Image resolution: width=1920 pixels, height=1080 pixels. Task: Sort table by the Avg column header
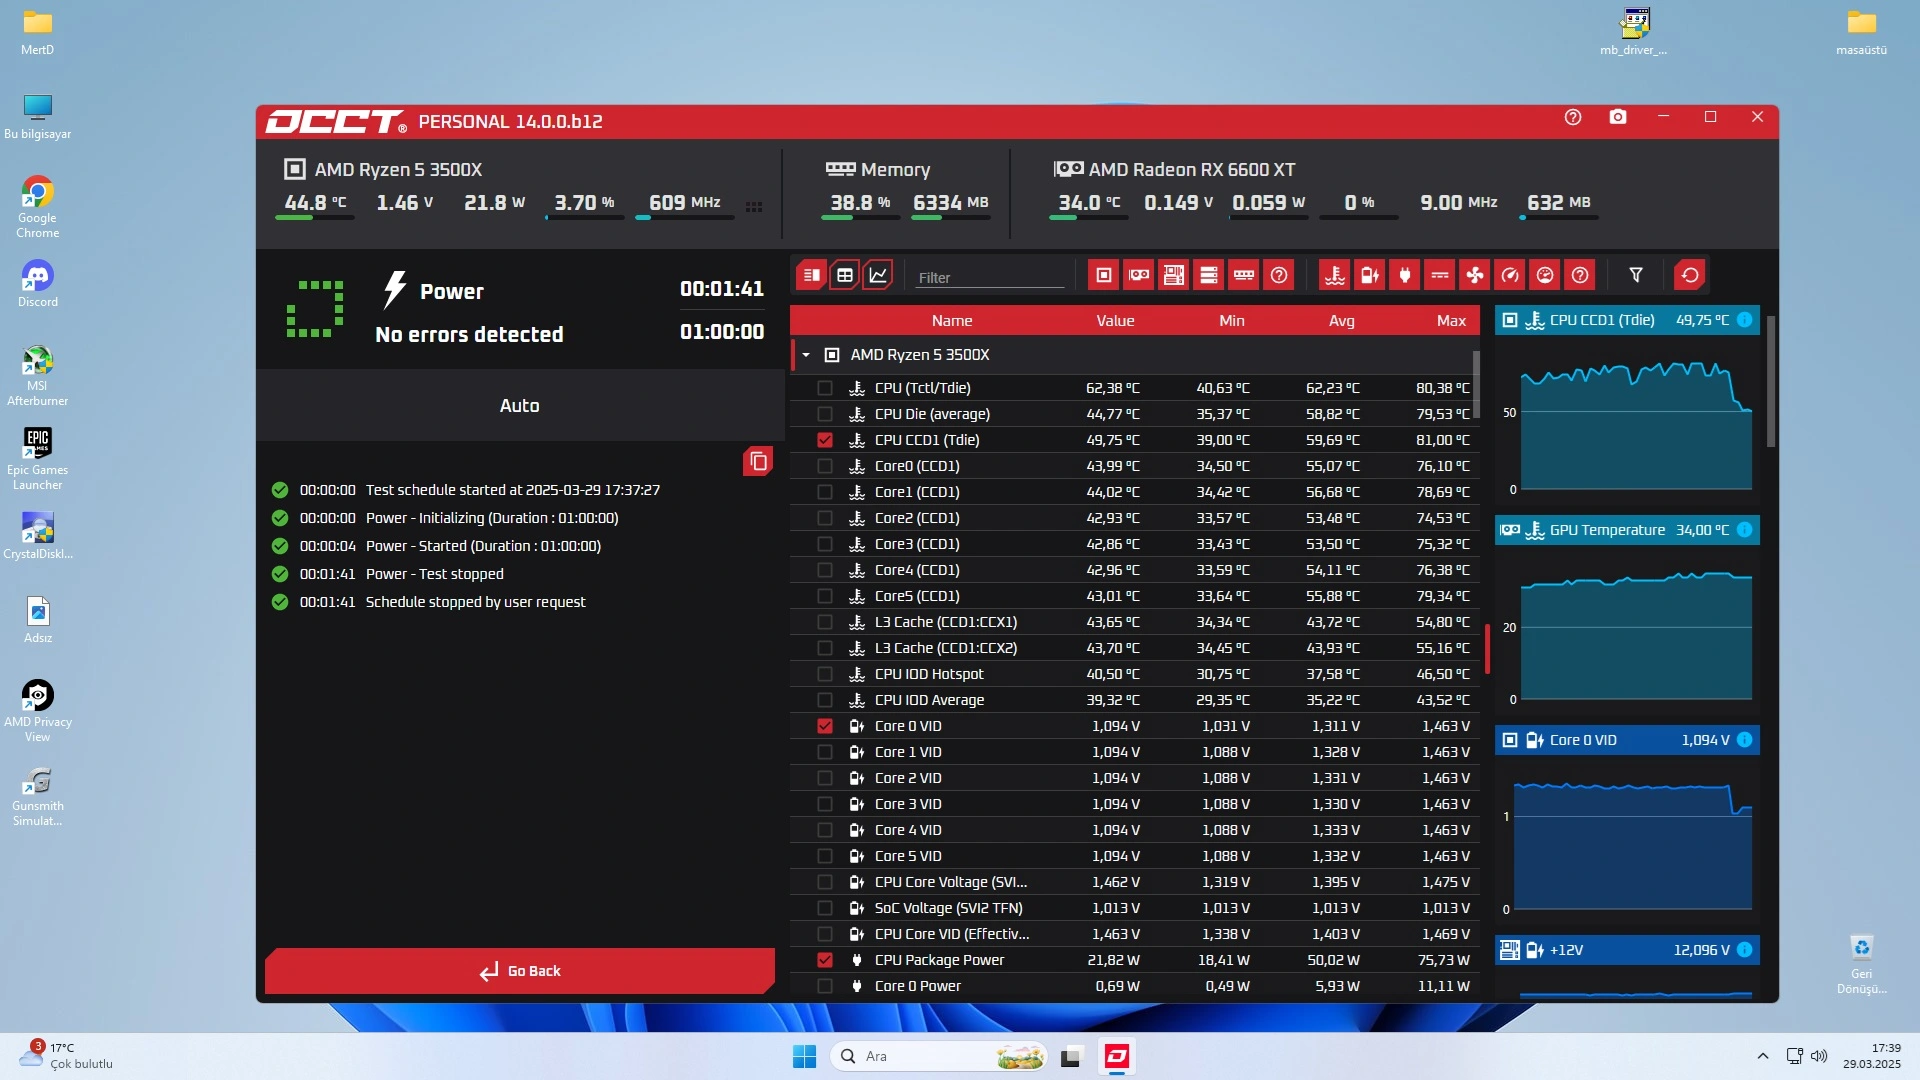[1341, 321]
